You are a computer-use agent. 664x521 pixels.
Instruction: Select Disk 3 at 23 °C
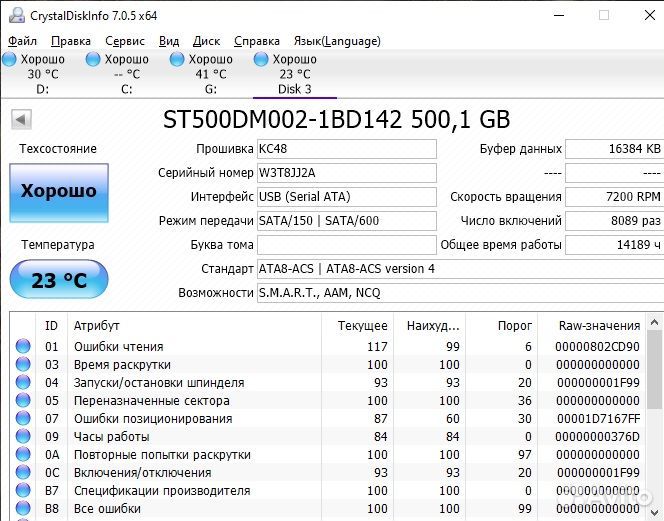coord(294,74)
